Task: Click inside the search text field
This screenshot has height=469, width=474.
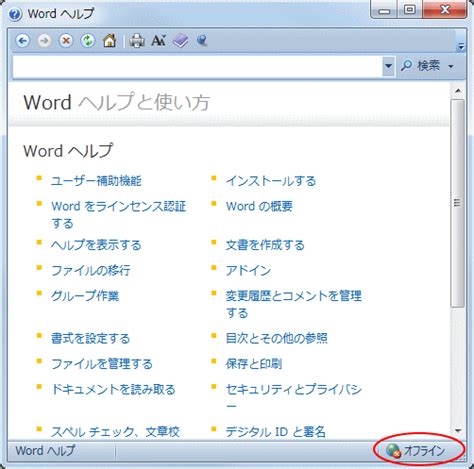Action: click(197, 66)
